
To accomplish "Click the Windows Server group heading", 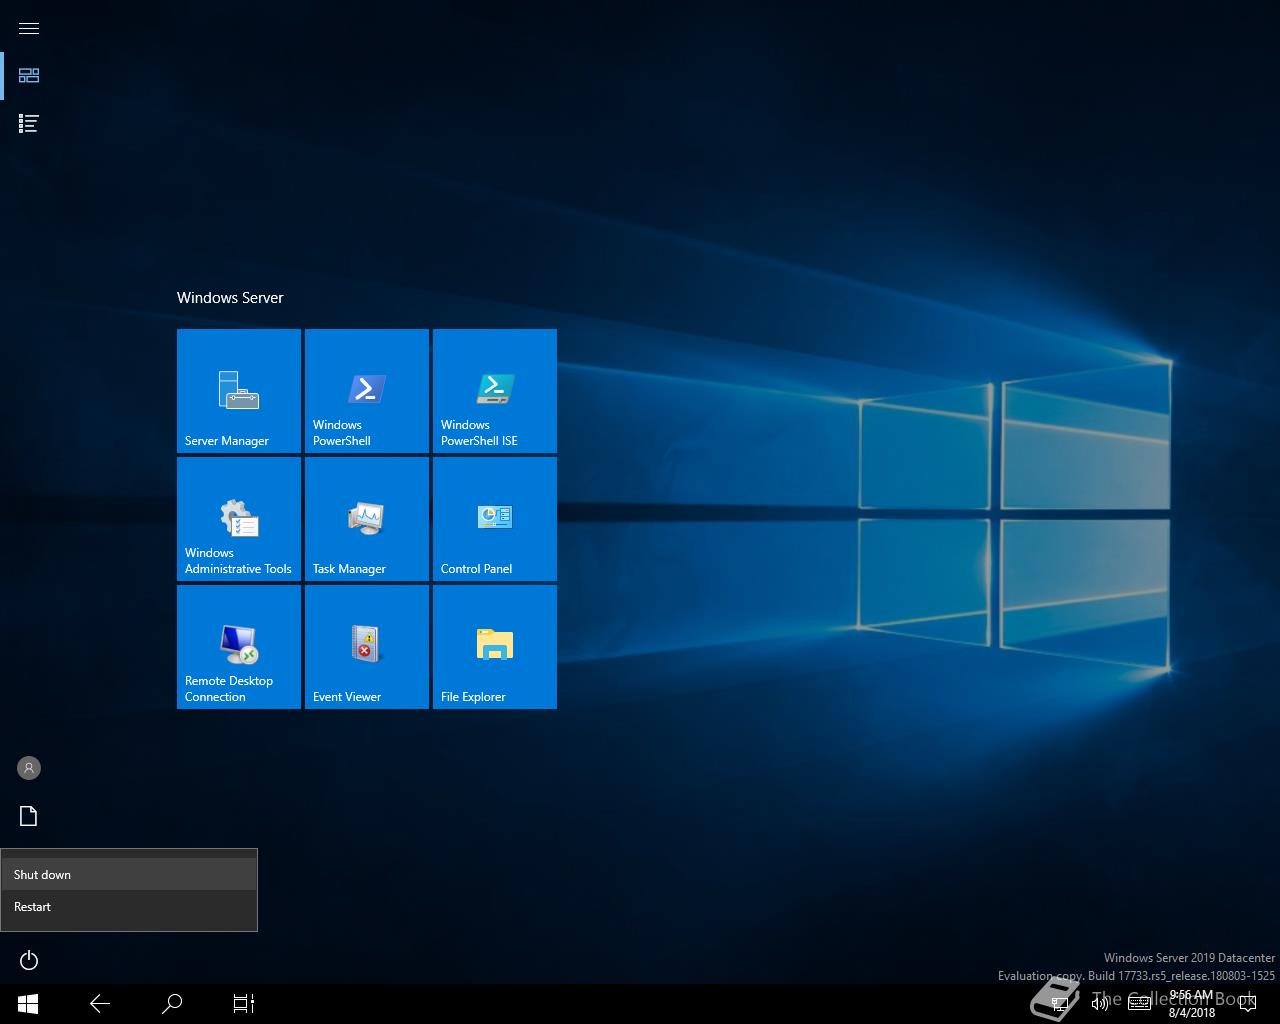I will coord(230,298).
